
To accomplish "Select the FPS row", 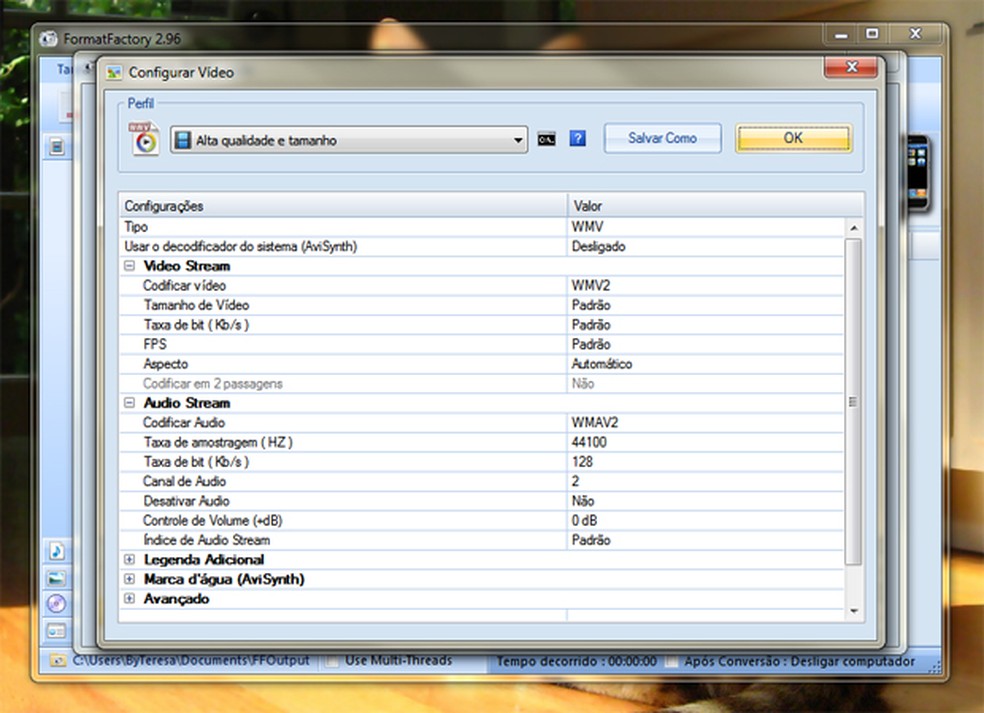I will pos(481,344).
